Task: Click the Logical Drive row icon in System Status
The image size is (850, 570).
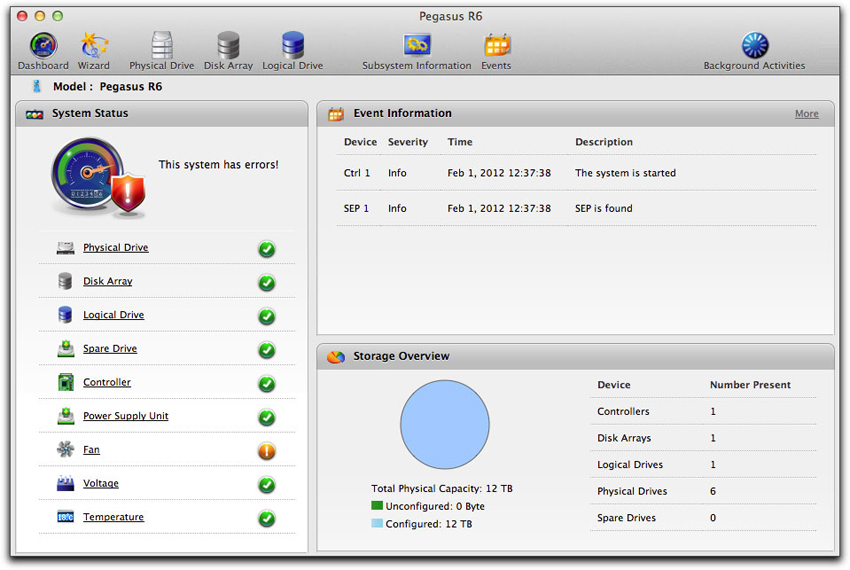Action: pyautogui.click(x=65, y=315)
